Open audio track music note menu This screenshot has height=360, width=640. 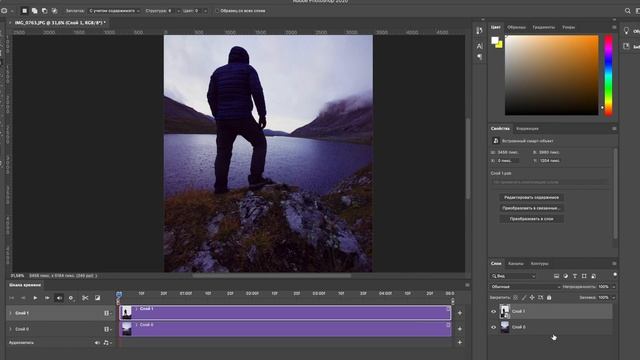pyautogui.click(x=107, y=343)
